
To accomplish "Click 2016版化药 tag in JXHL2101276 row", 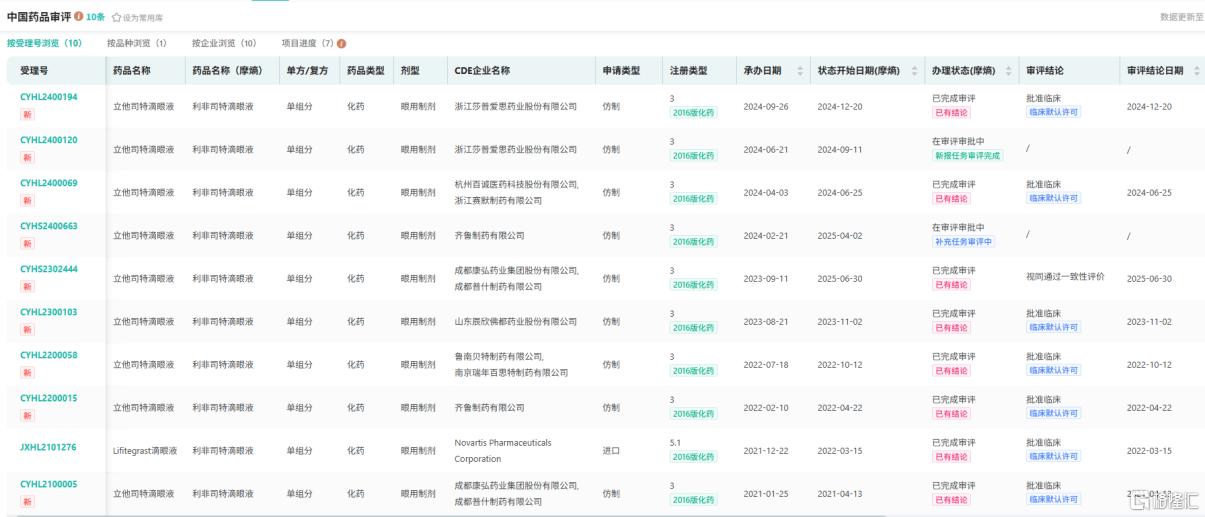I will (x=693, y=457).
